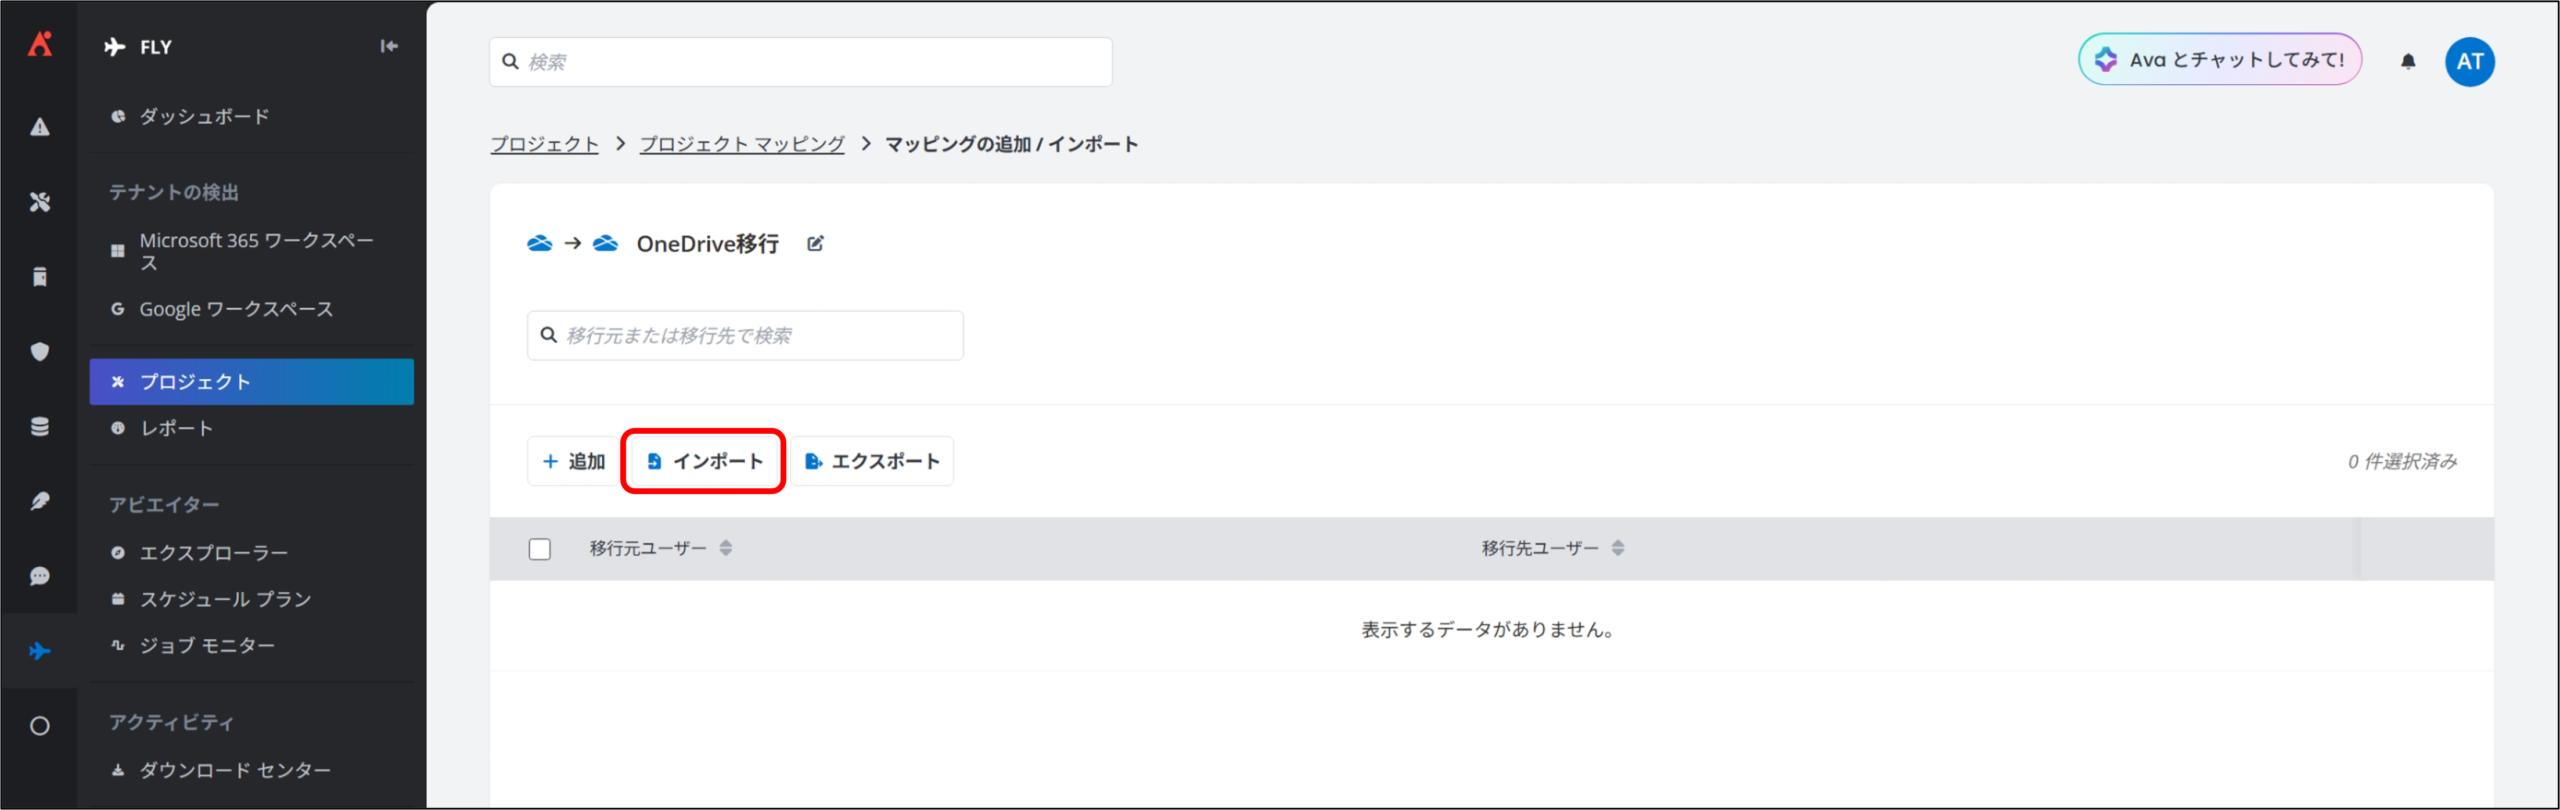Click the AvePoint logo icon
Image resolution: width=2560 pixels, height=810 pixels.
click(x=40, y=44)
